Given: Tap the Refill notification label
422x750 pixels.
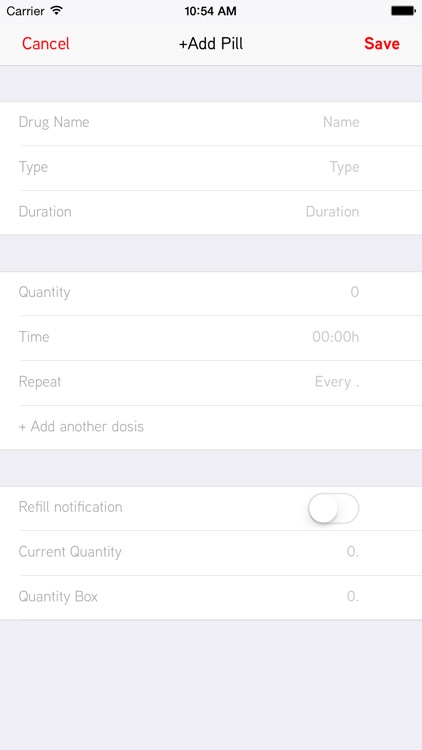Looking at the screenshot, I should 70,507.
